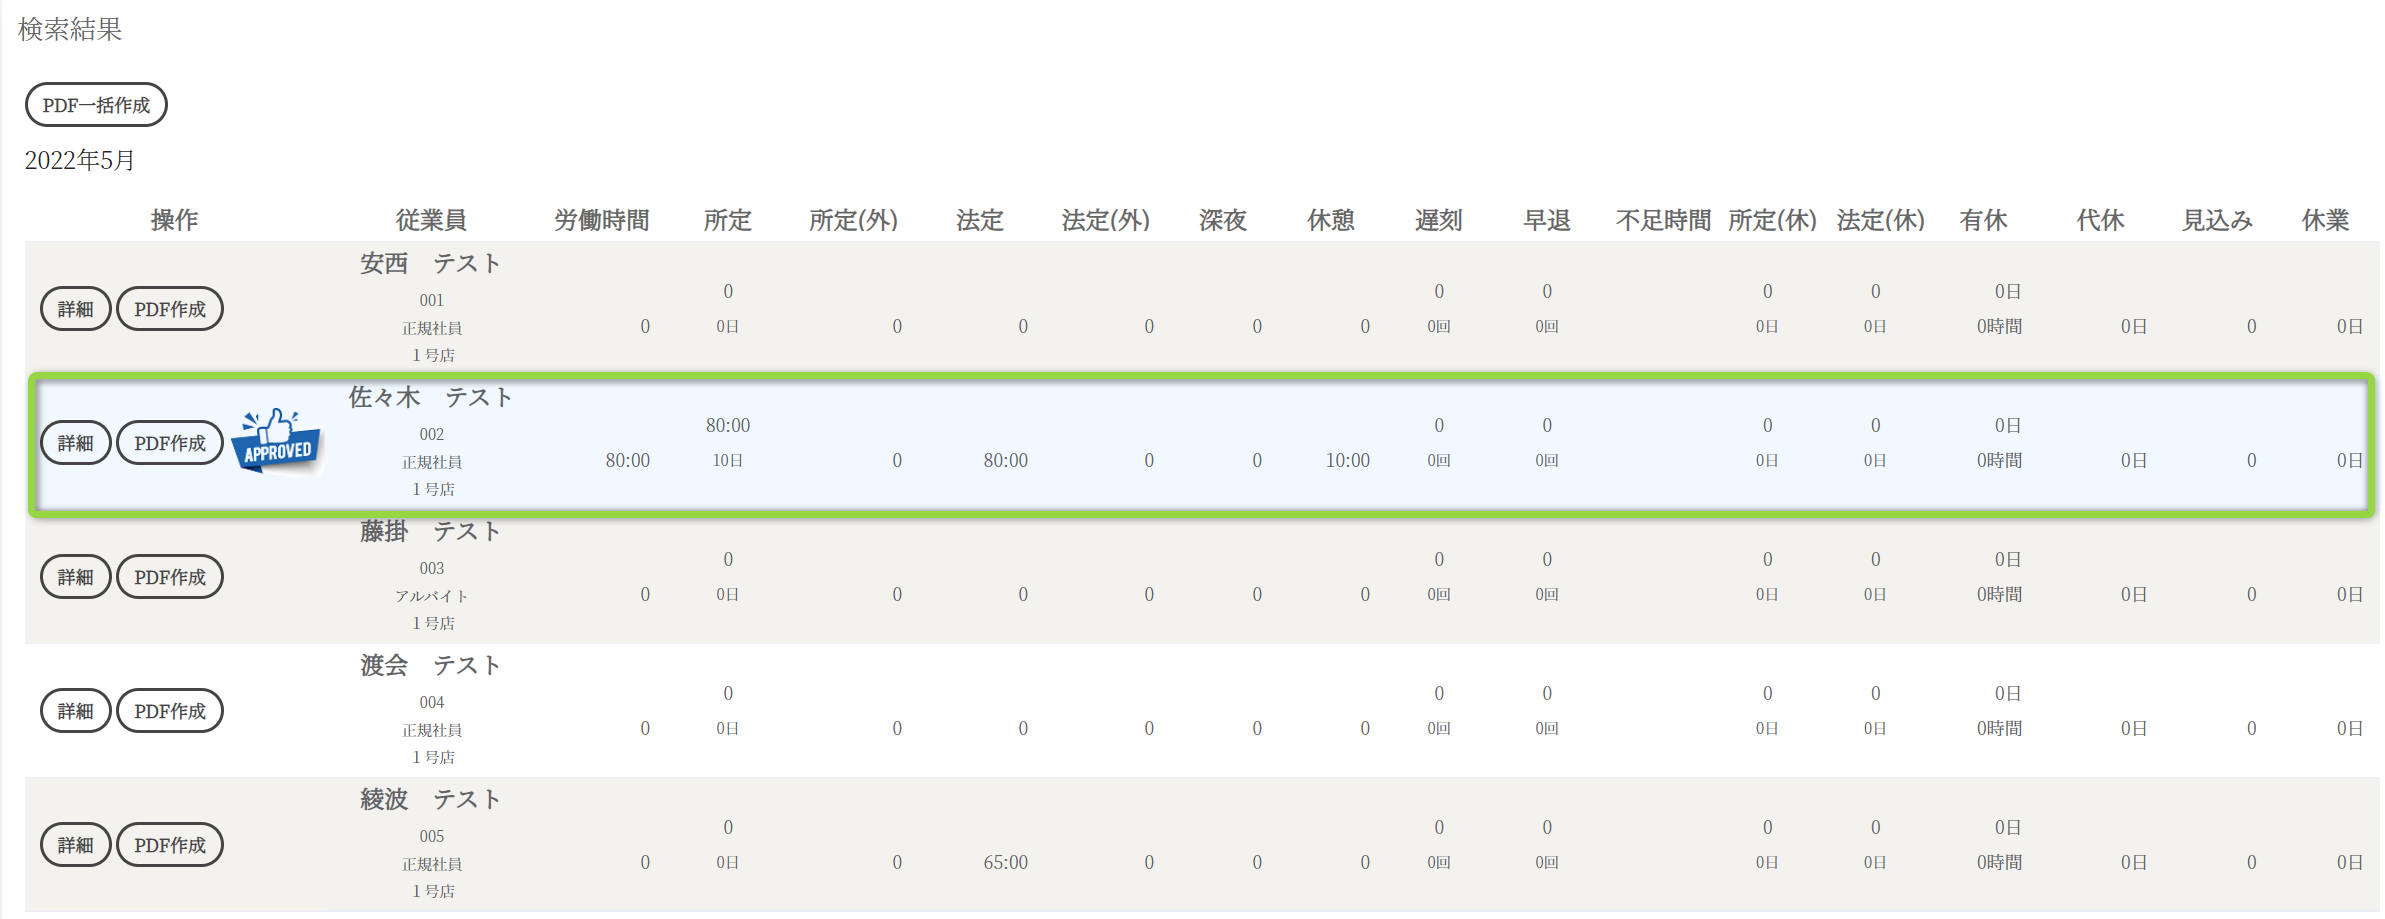Click the APPROVED stamp icon
The width and height of the screenshot is (2385, 919).
coord(277,441)
